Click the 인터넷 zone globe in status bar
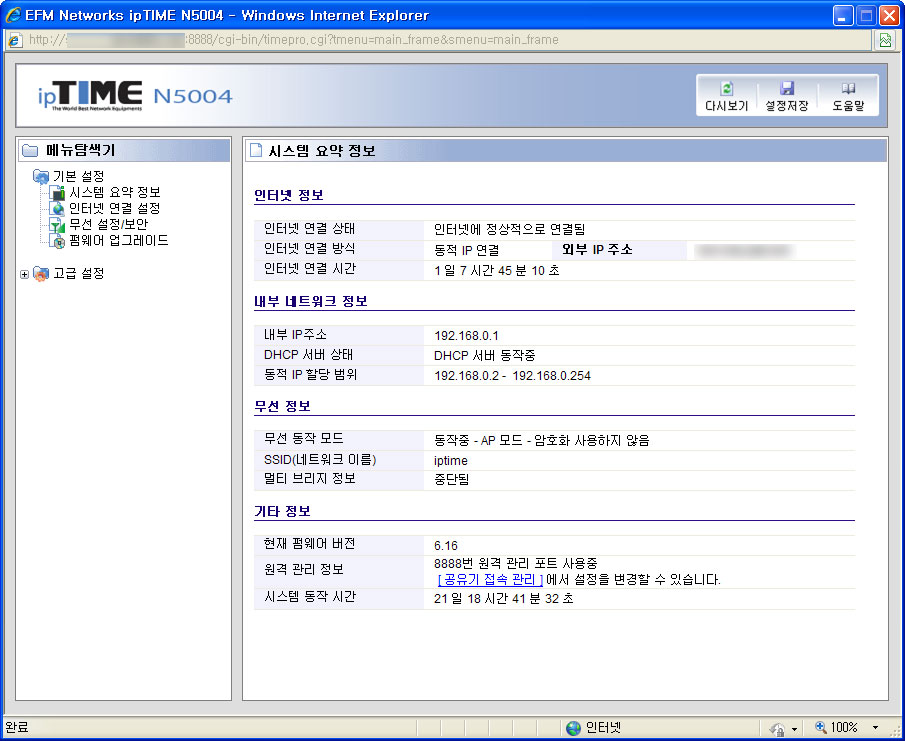Viewport: 905px width, 741px height. tap(573, 728)
